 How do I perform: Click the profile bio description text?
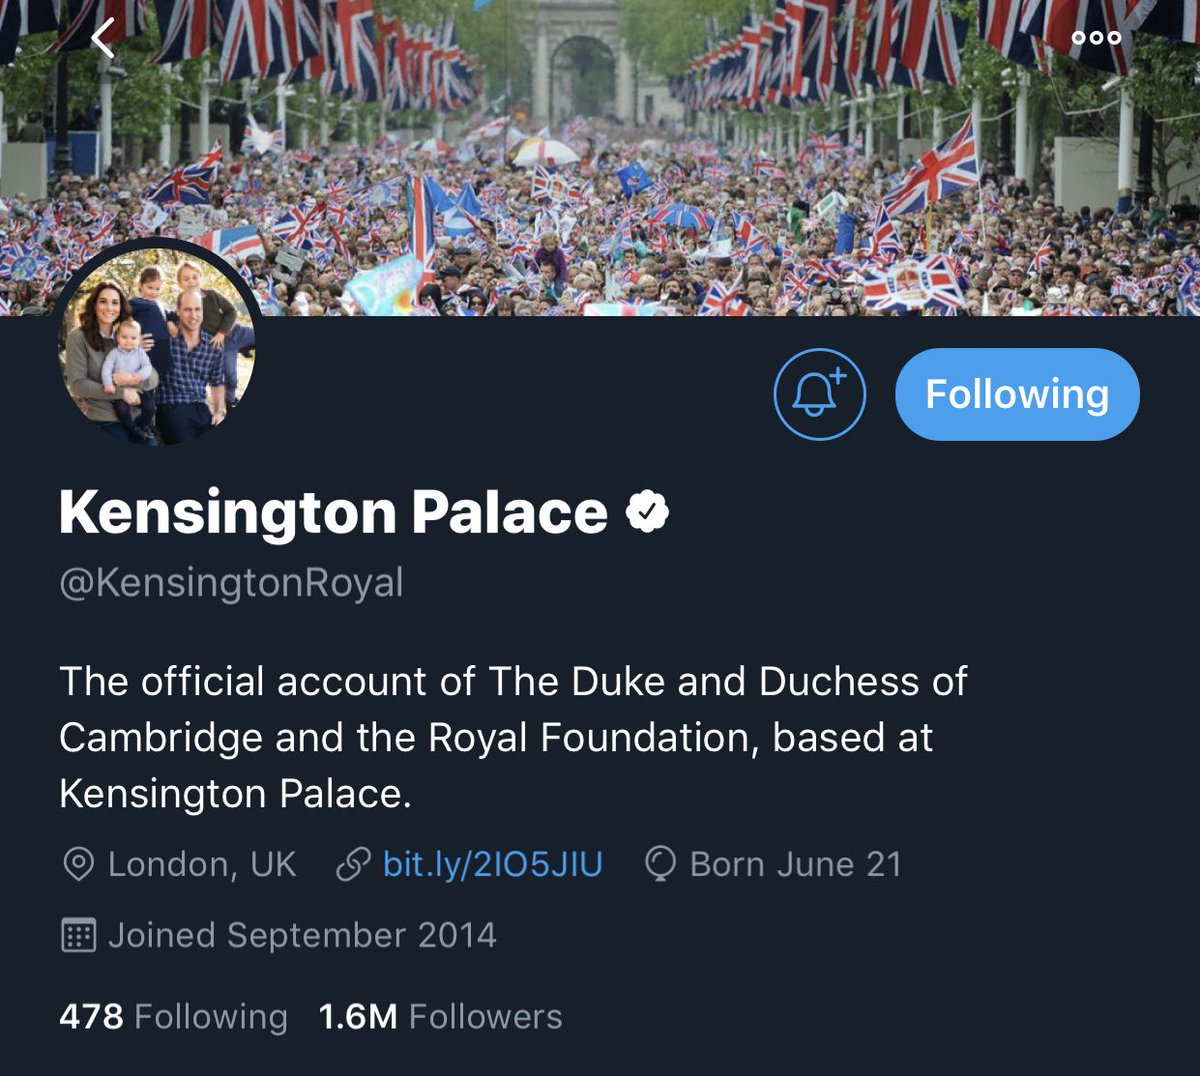(x=512, y=737)
